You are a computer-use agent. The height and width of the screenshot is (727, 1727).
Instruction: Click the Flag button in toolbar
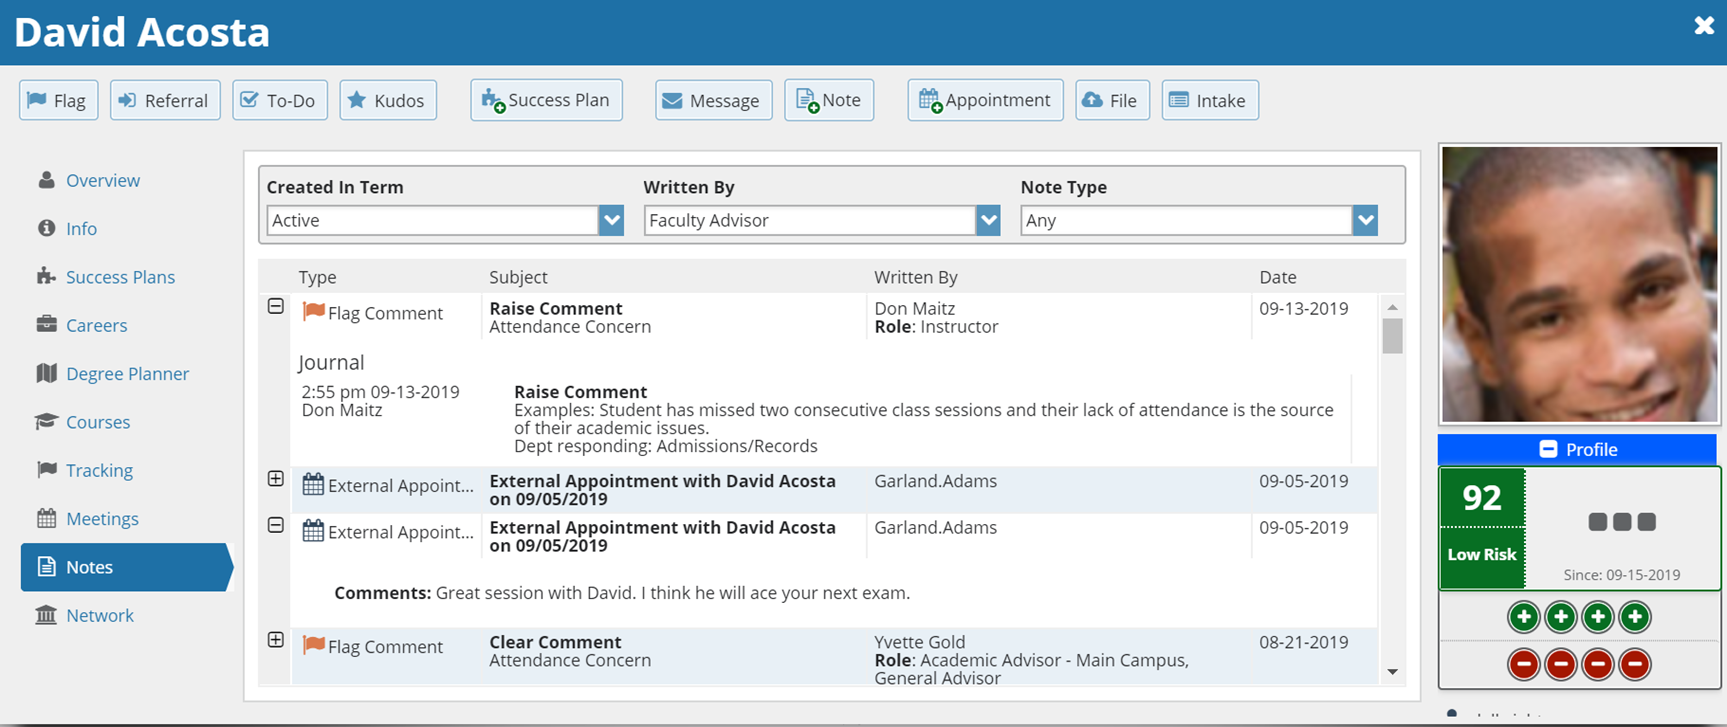[x=58, y=100]
